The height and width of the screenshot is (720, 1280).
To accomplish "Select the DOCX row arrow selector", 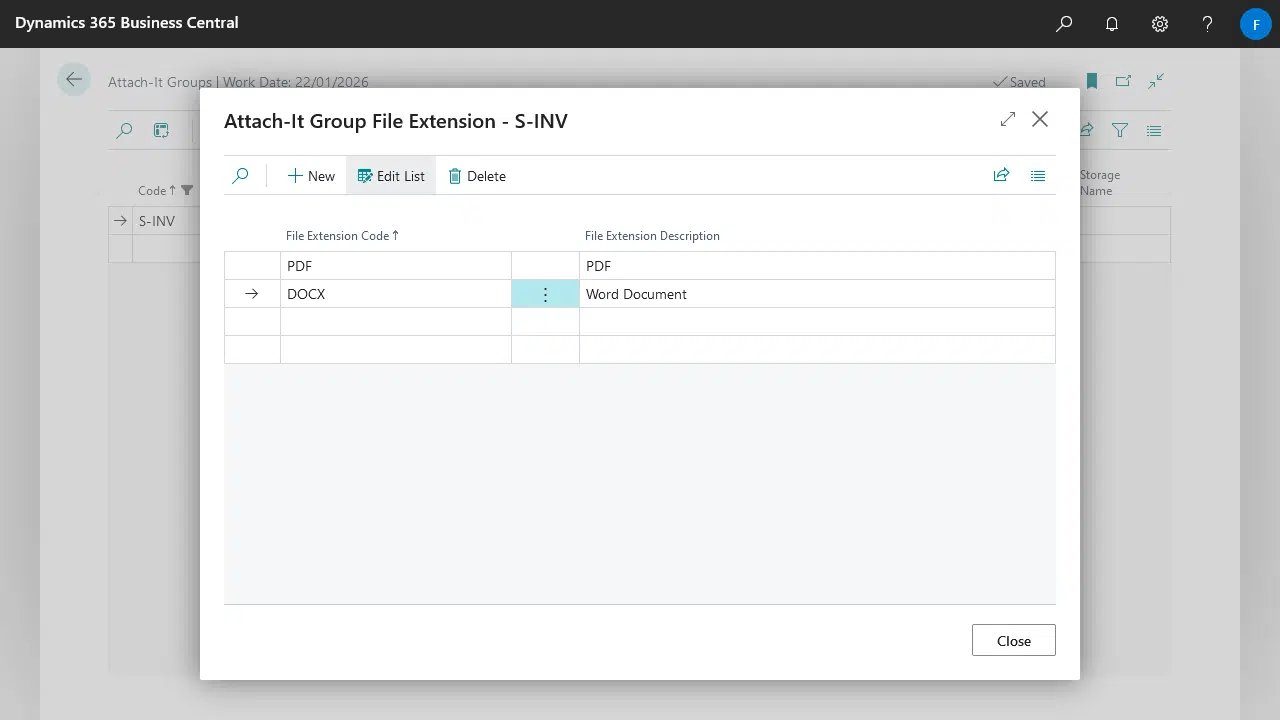I will pos(252,294).
